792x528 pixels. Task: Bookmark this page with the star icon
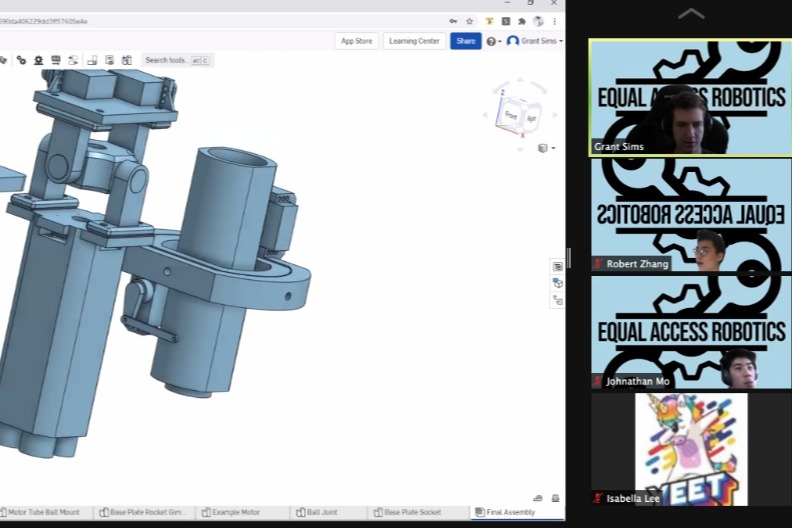tap(470, 21)
